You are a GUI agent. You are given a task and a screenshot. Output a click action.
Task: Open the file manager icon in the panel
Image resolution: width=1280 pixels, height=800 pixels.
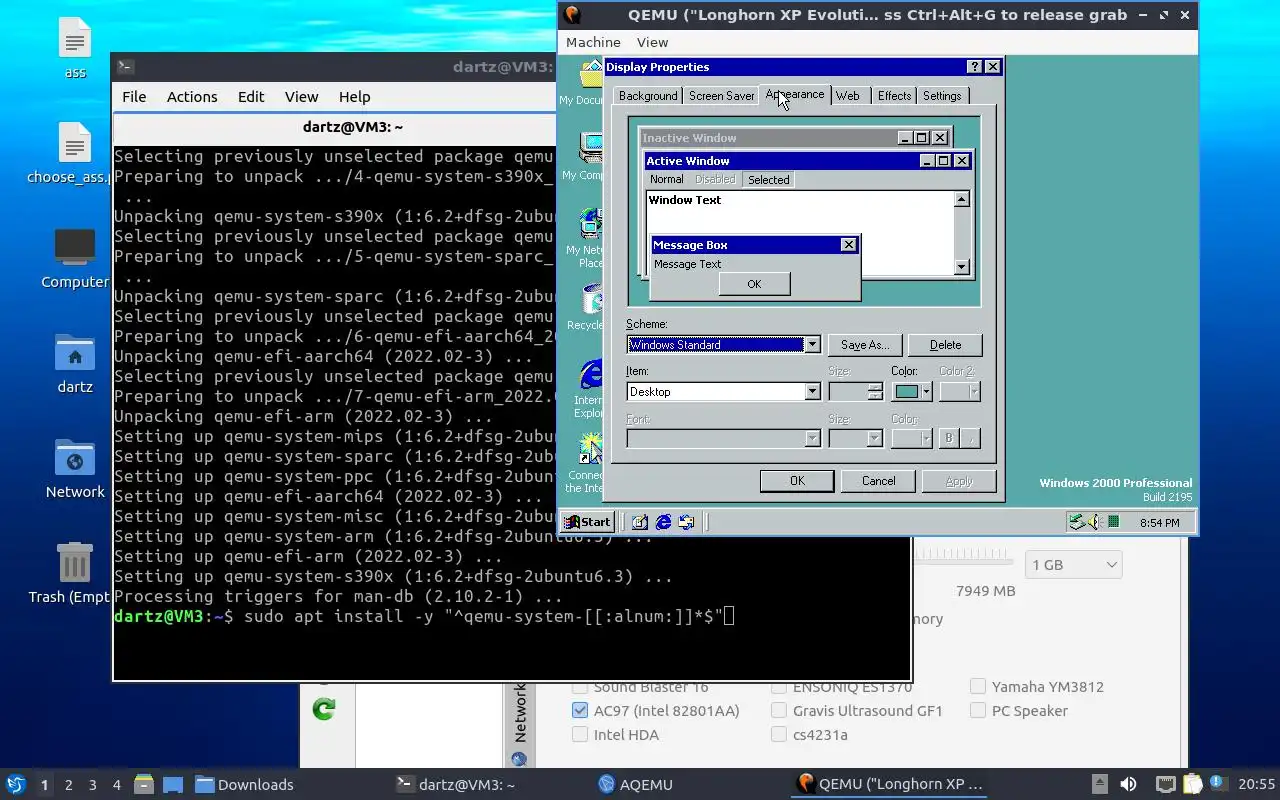click(143, 784)
